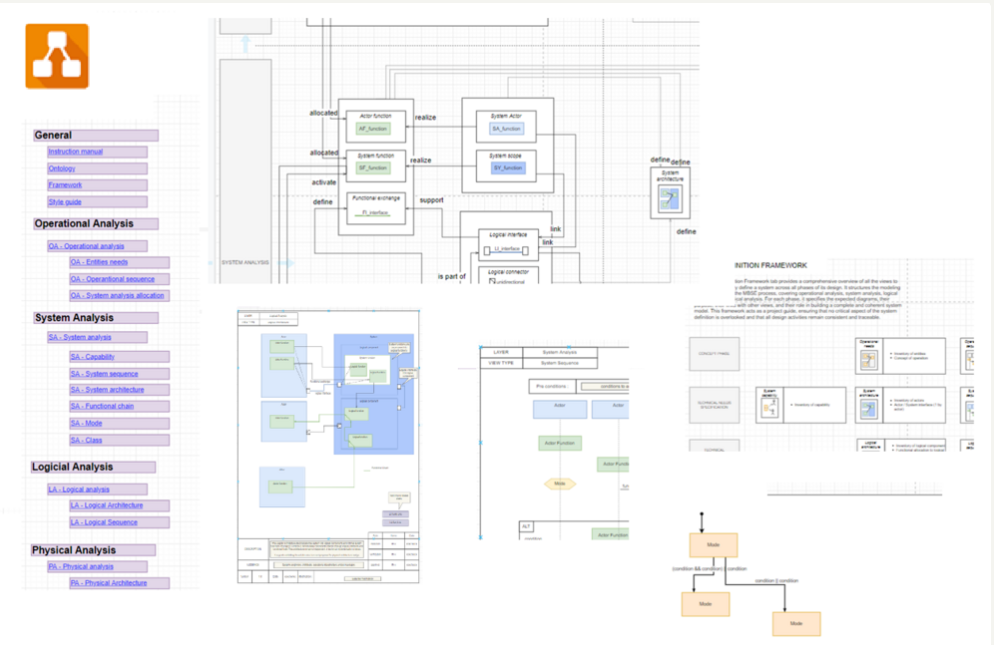Image resolution: width=994 pixels, height=645 pixels.
Task: Select the FI_interface element
Action: point(374,212)
